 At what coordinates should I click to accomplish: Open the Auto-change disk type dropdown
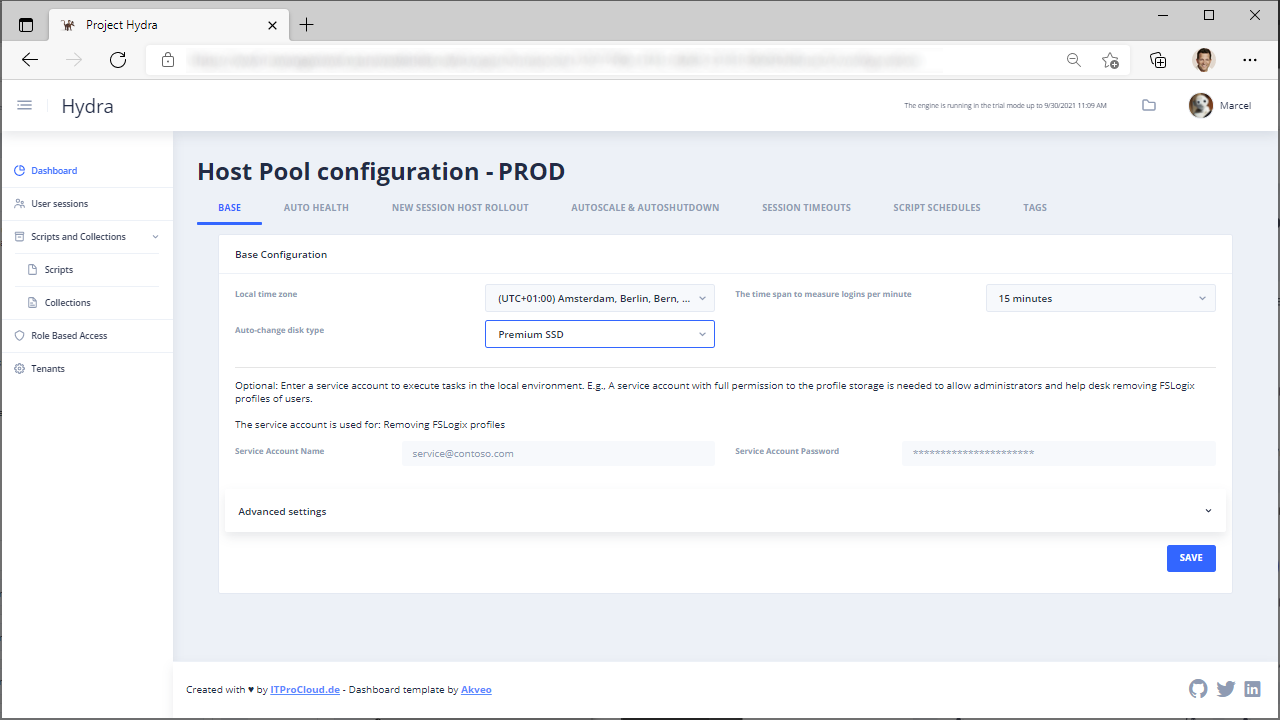point(599,334)
